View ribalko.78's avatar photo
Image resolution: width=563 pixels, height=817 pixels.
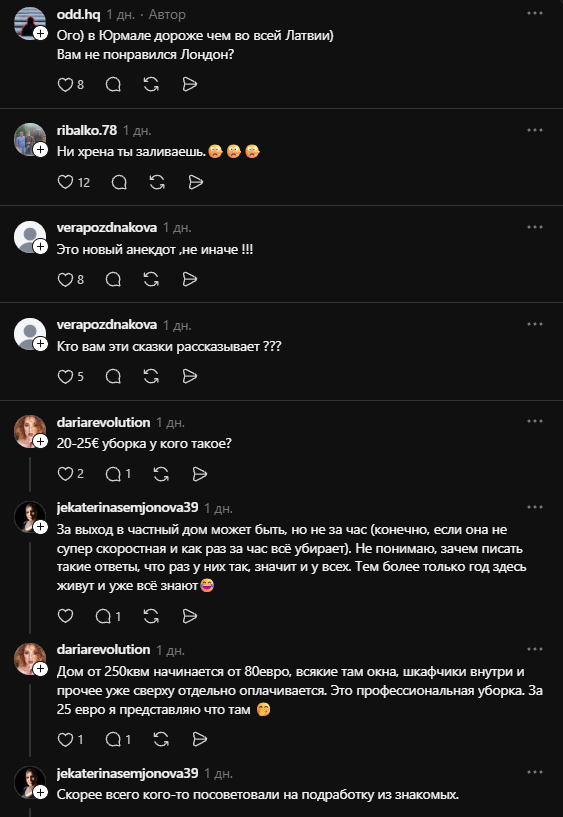29,139
